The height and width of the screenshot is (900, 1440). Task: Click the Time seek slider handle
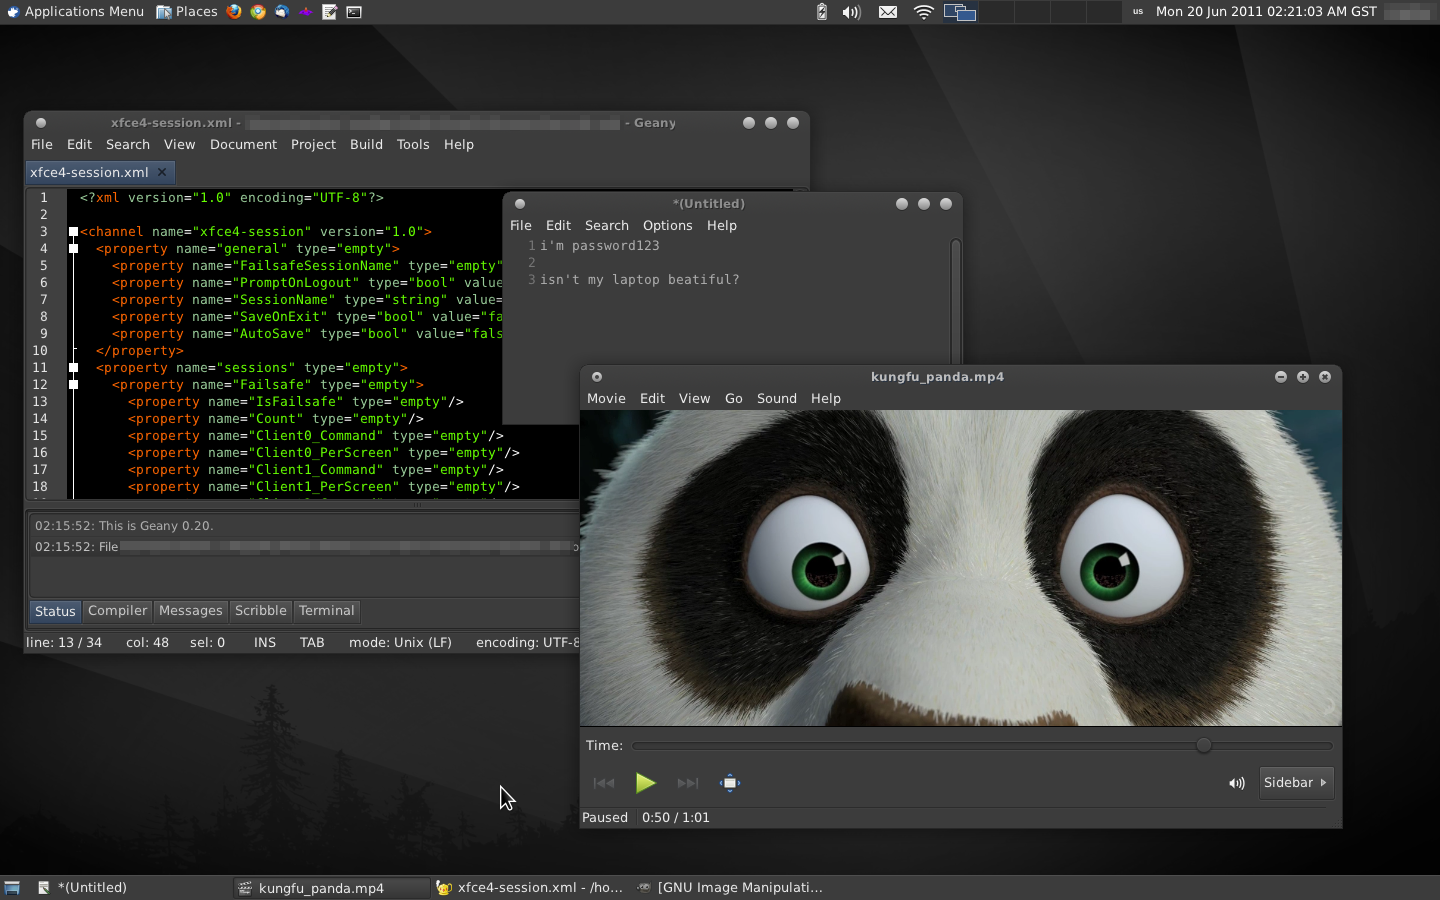click(x=1204, y=745)
